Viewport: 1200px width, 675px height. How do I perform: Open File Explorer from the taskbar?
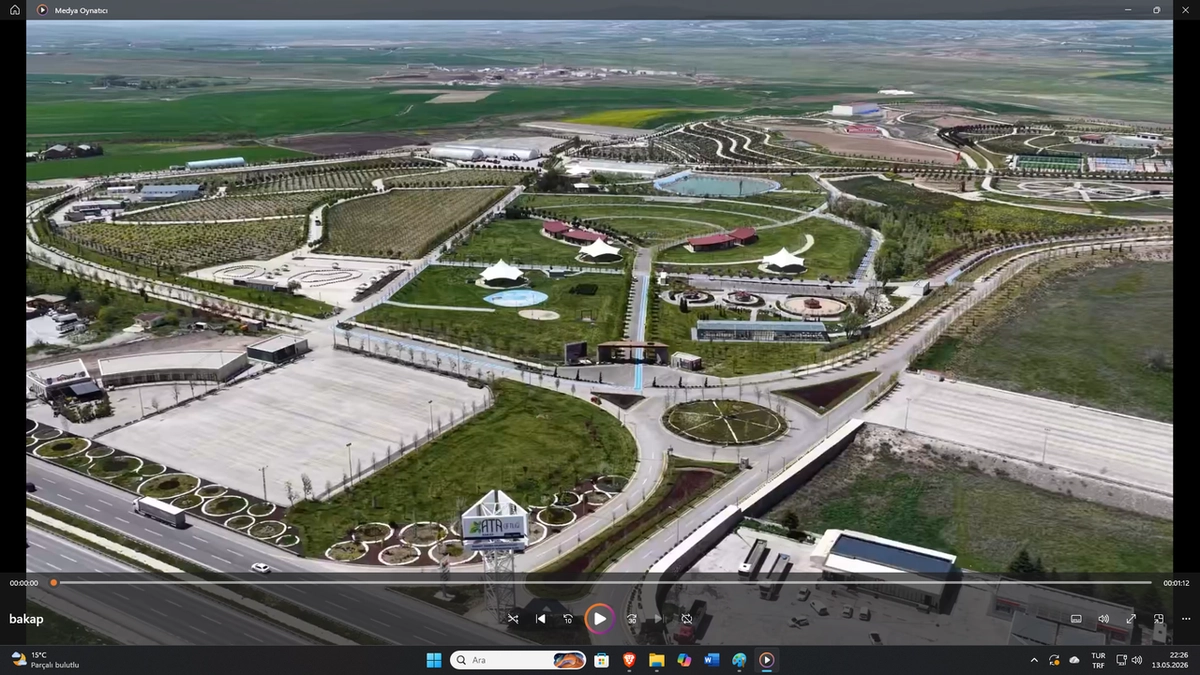click(x=656, y=660)
